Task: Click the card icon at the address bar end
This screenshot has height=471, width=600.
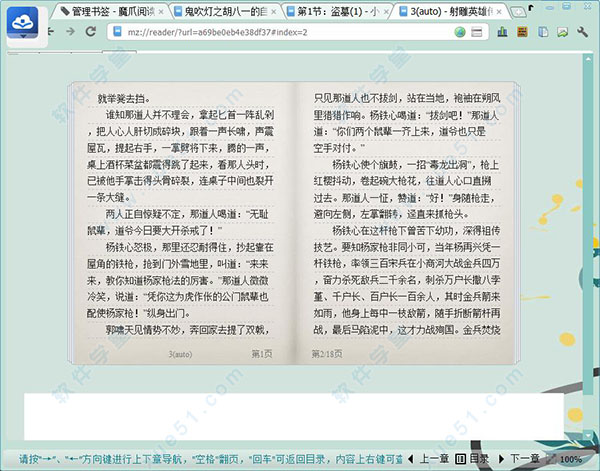Action: tap(476, 32)
